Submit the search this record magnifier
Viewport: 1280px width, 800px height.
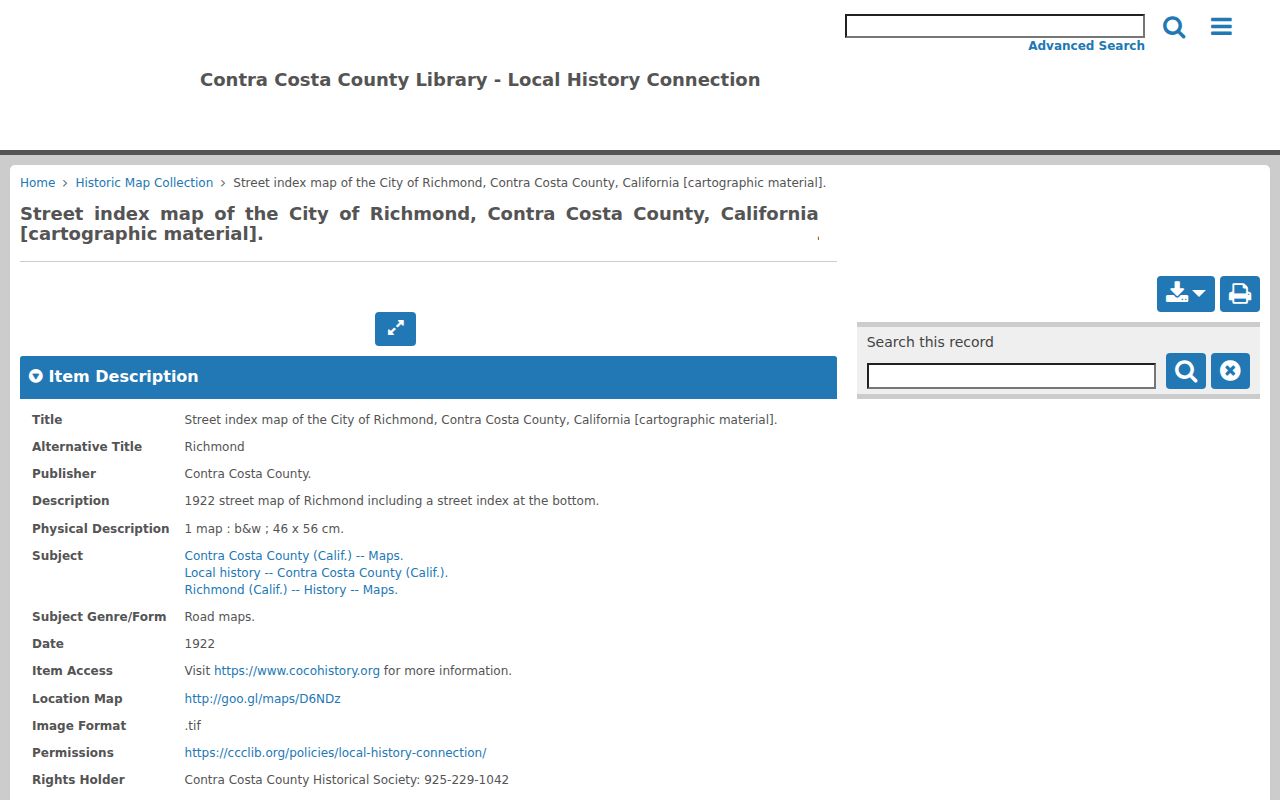tap(1186, 371)
